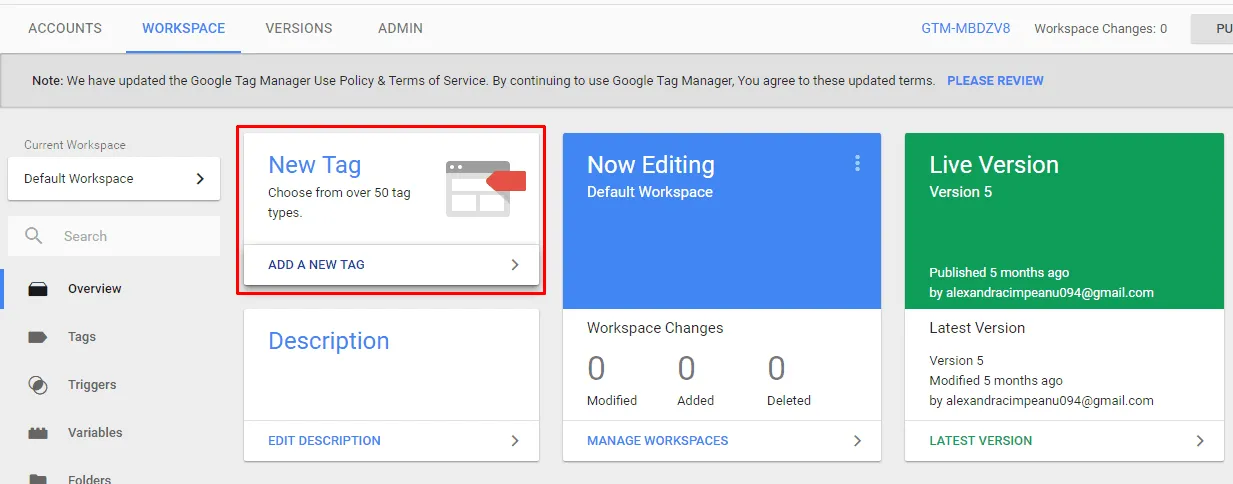1233x484 pixels.
Task: Click the Triggers sidebar icon
Action: point(38,385)
